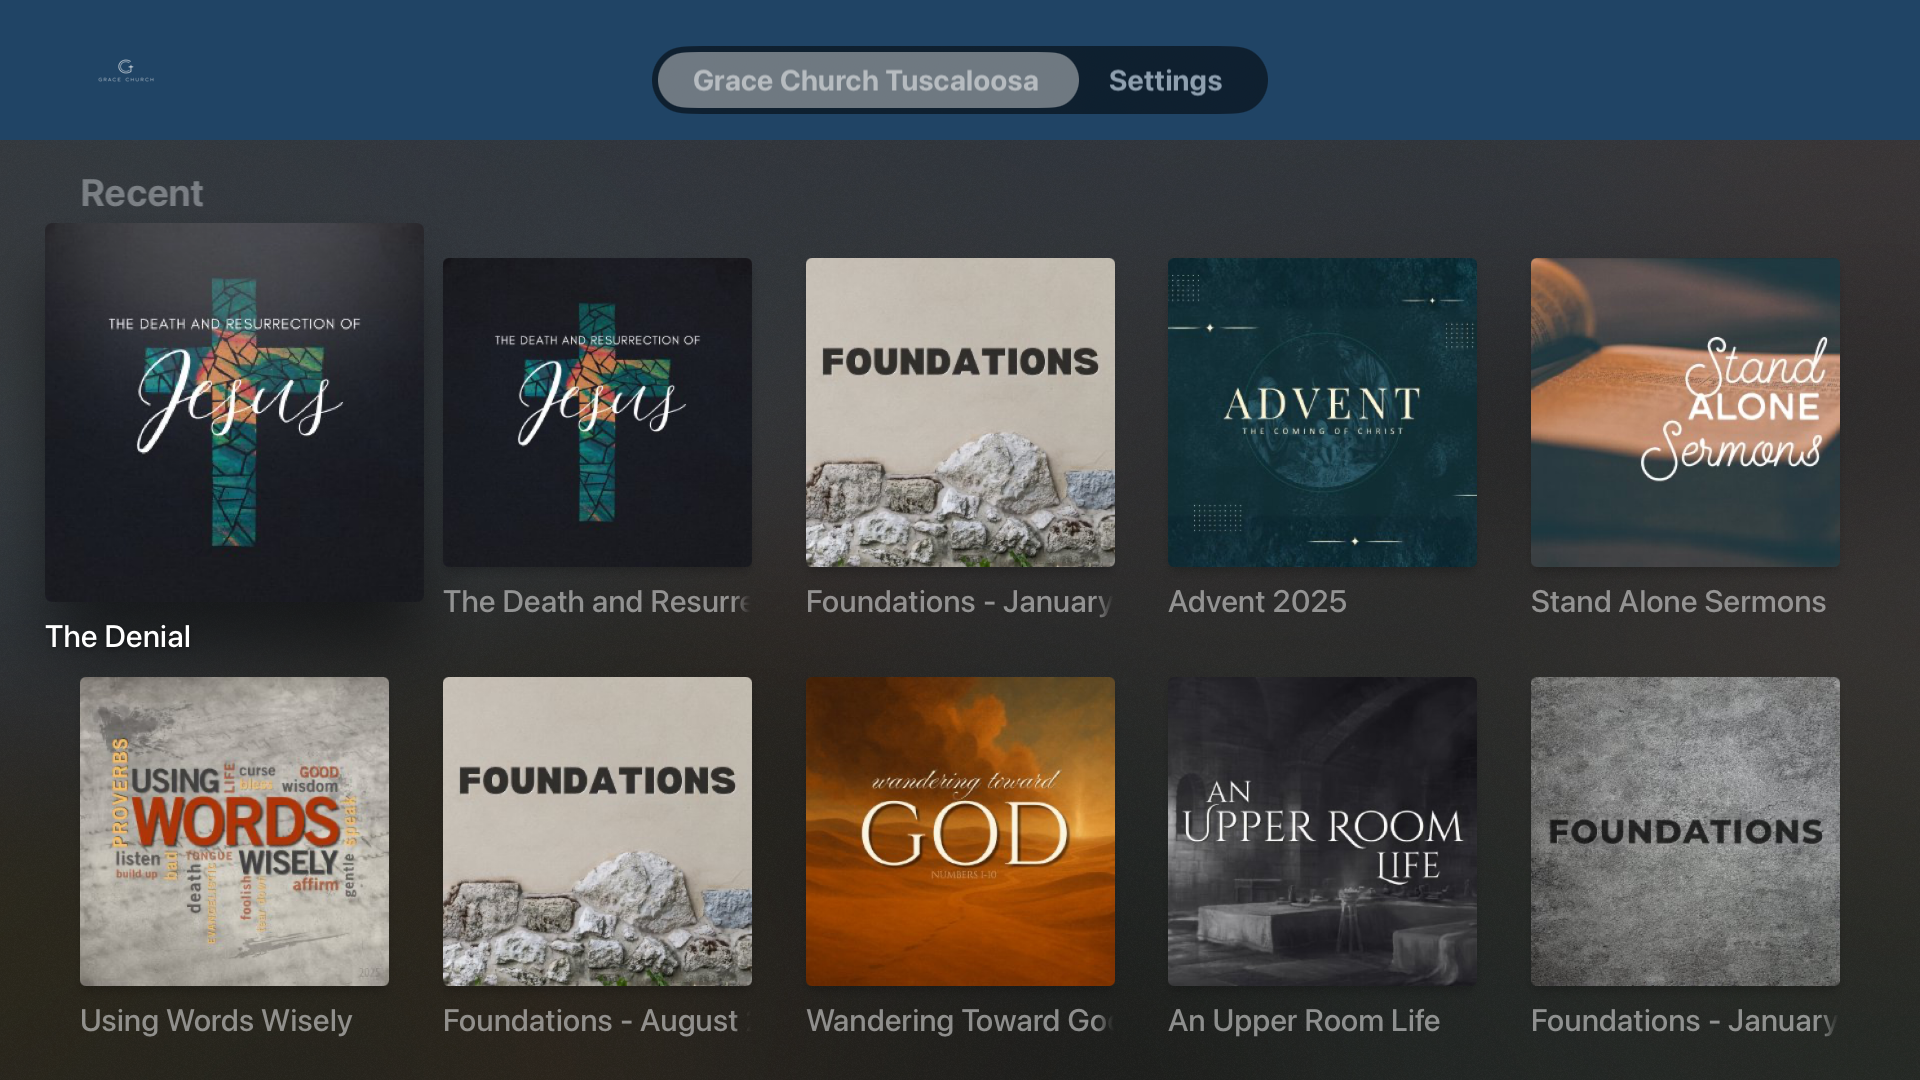Open the gray textured Foundations artwork
Image resolution: width=1920 pixels, height=1080 pixels.
point(1685,831)
